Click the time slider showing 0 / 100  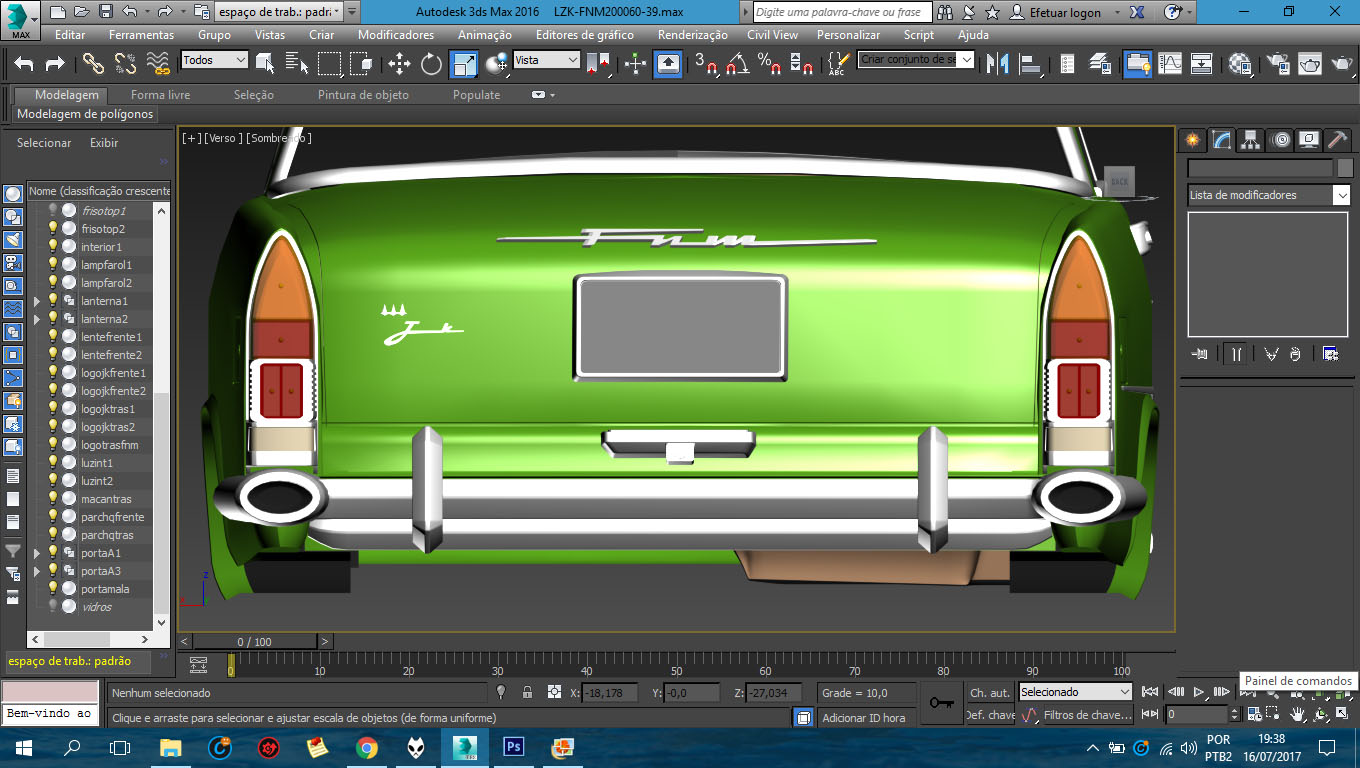click(x=254, y=642)
